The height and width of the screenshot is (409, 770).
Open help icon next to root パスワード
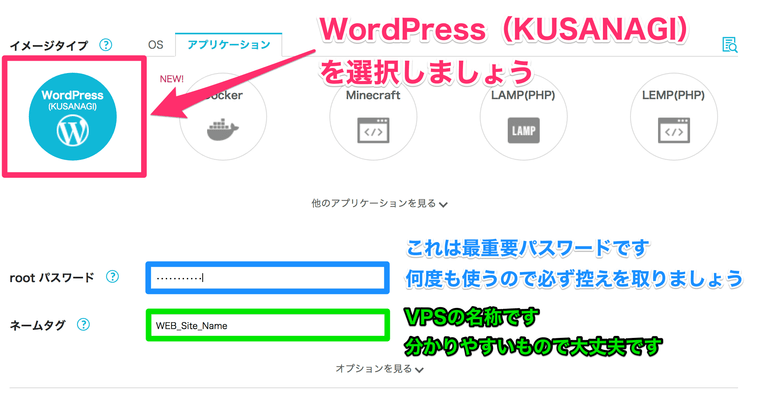click(x=112, y=277)
